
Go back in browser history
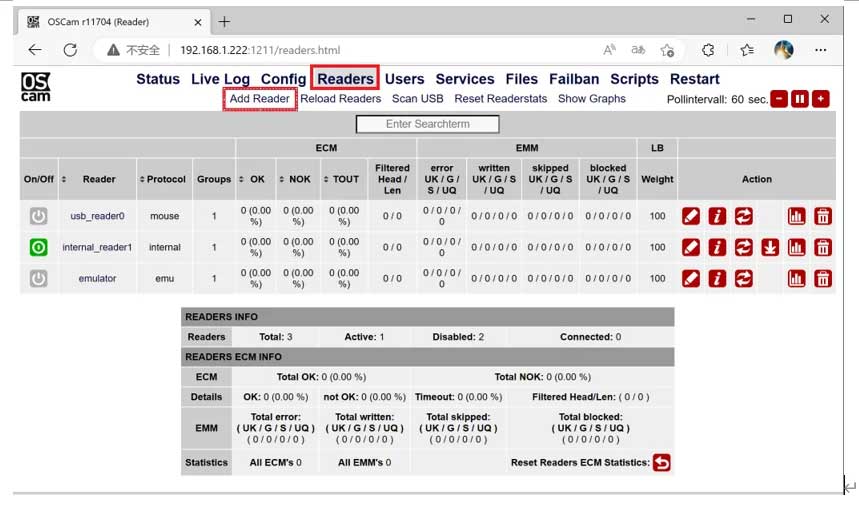[x=35, y=50]
